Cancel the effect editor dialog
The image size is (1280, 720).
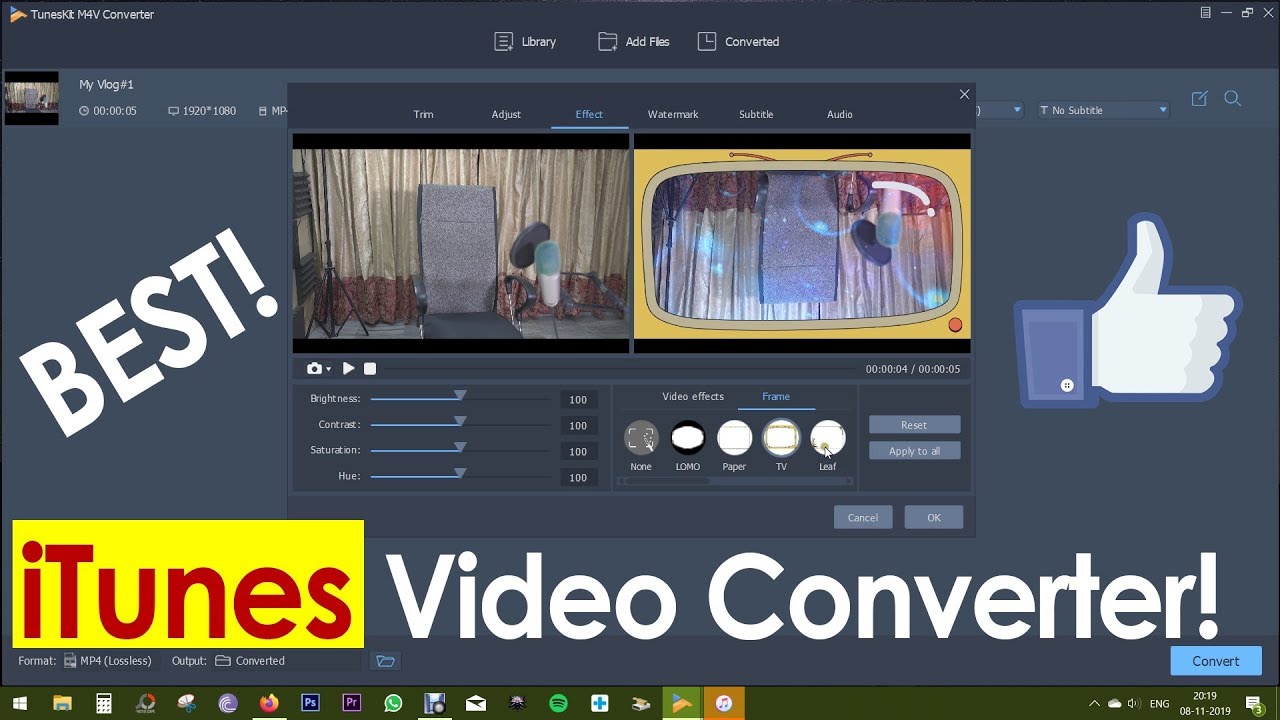[x=863, y=517]
